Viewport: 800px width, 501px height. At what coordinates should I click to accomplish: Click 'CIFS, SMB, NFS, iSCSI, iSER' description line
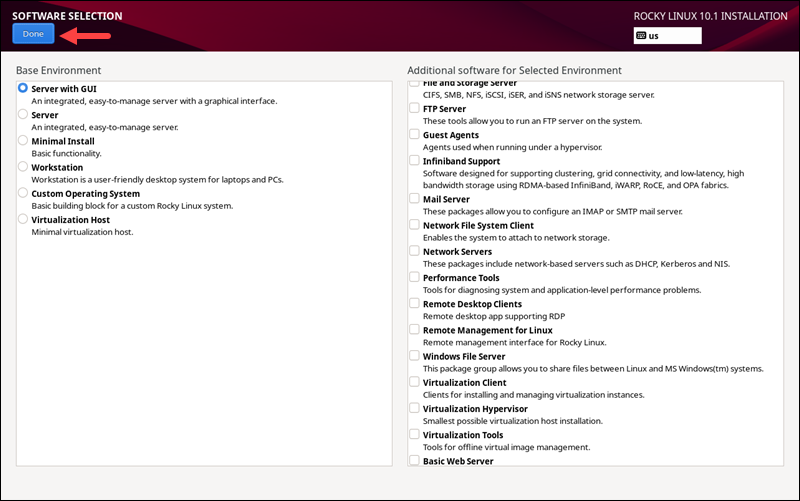tap(539, 95)
